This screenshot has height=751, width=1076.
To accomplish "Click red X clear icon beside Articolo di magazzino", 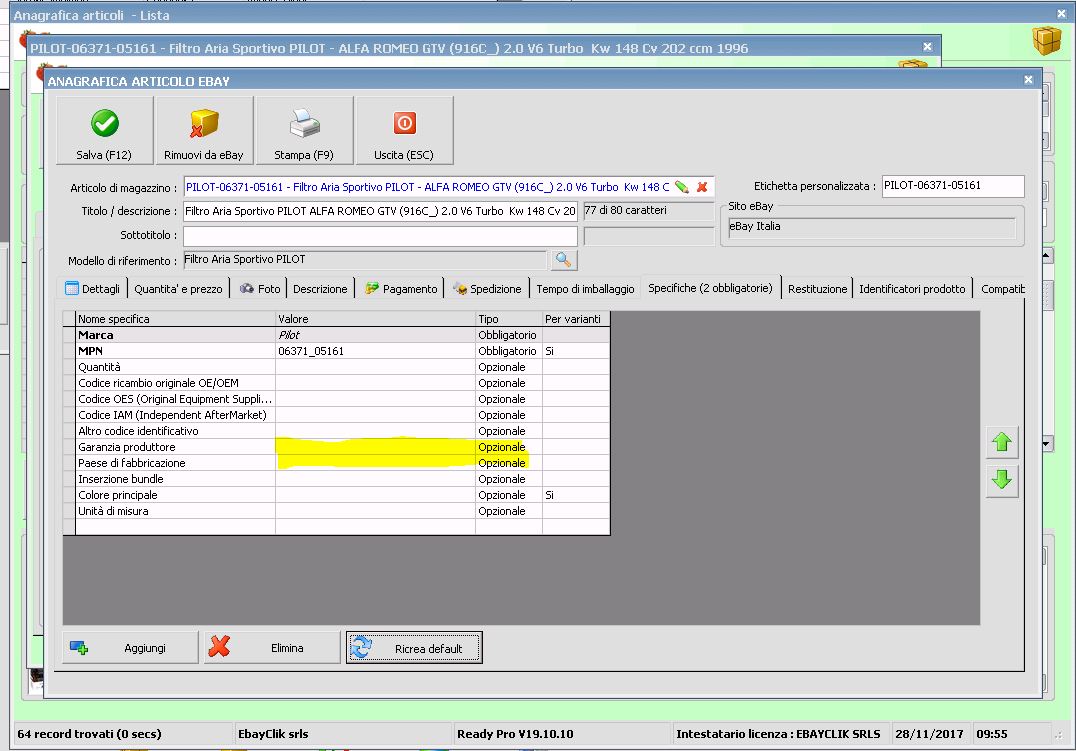I will tap(702, 187).
